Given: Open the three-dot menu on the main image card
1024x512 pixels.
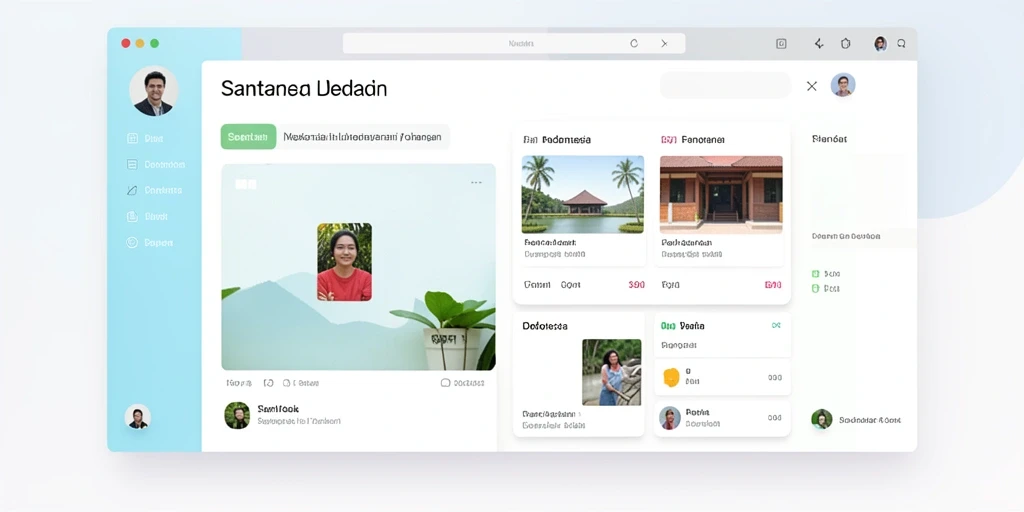Looking at the screenshot, I should point(477,183).
